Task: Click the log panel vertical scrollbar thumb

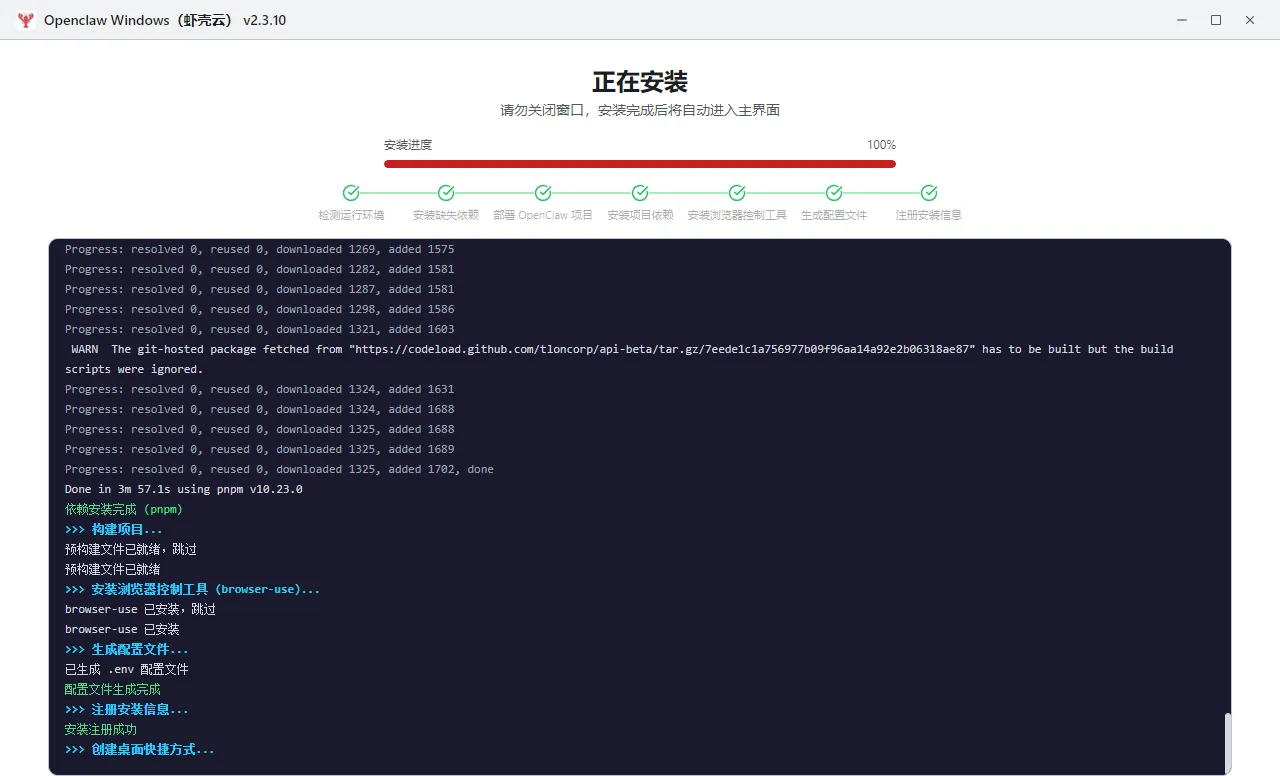Action: pyautogui.click(x=1227, y=742)
